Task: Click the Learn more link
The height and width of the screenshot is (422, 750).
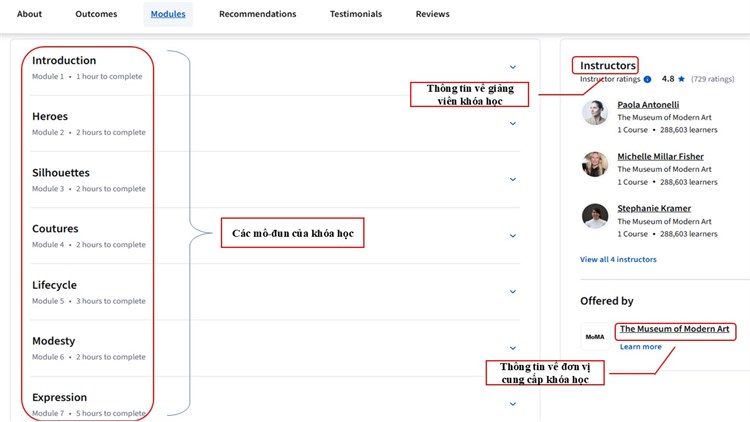Action: pos(640,347)
